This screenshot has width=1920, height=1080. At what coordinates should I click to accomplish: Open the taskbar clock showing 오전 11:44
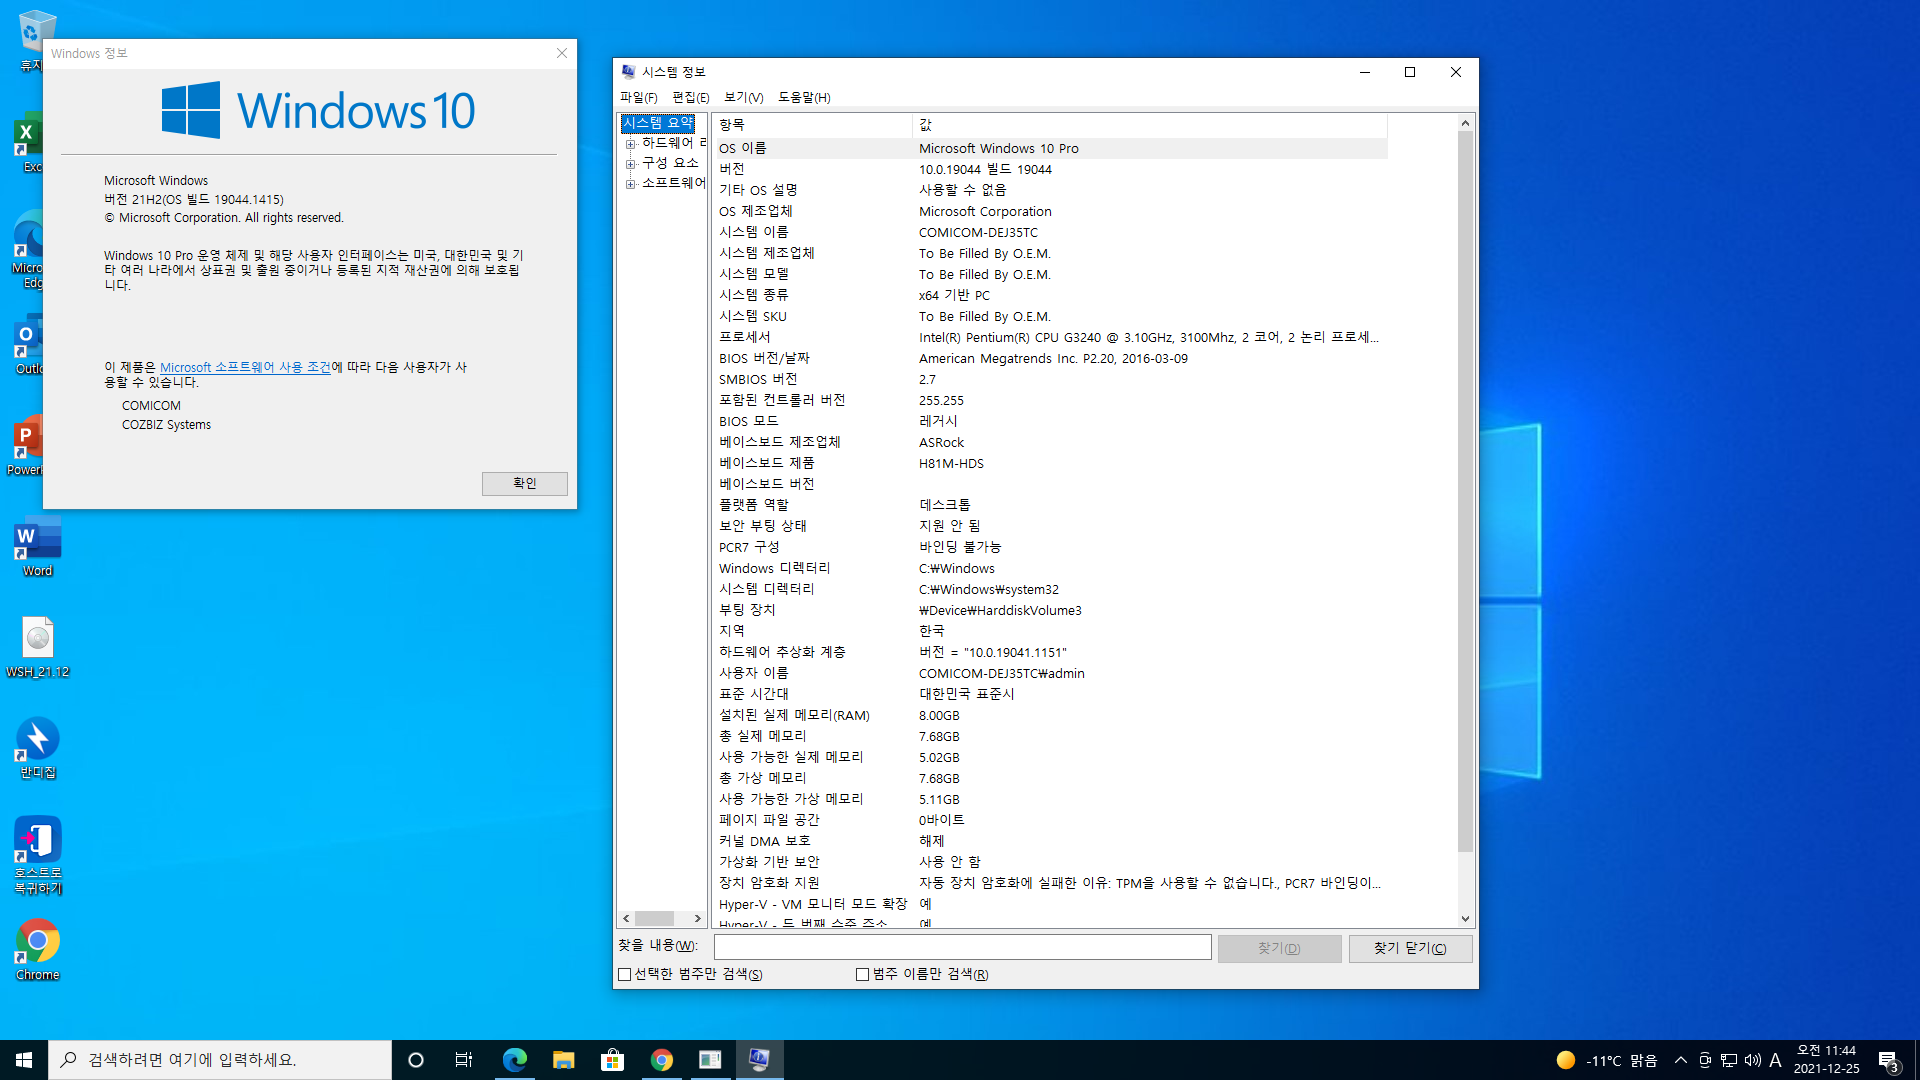pos(1826,1060)
